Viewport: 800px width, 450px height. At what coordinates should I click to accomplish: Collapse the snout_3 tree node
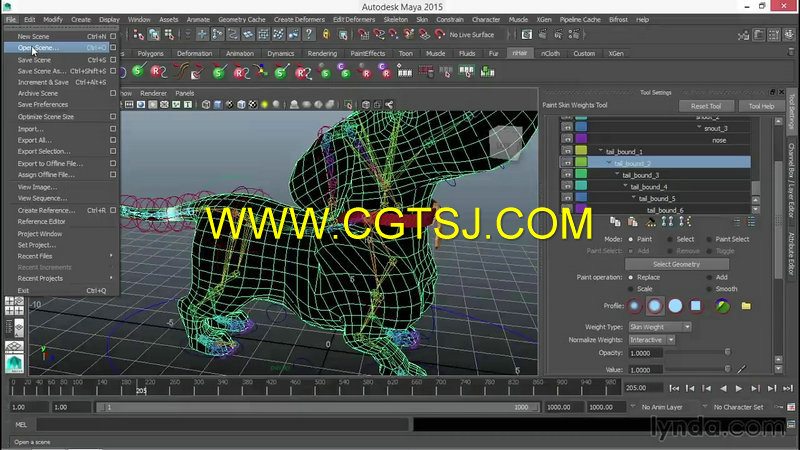[x=699, y=128]
